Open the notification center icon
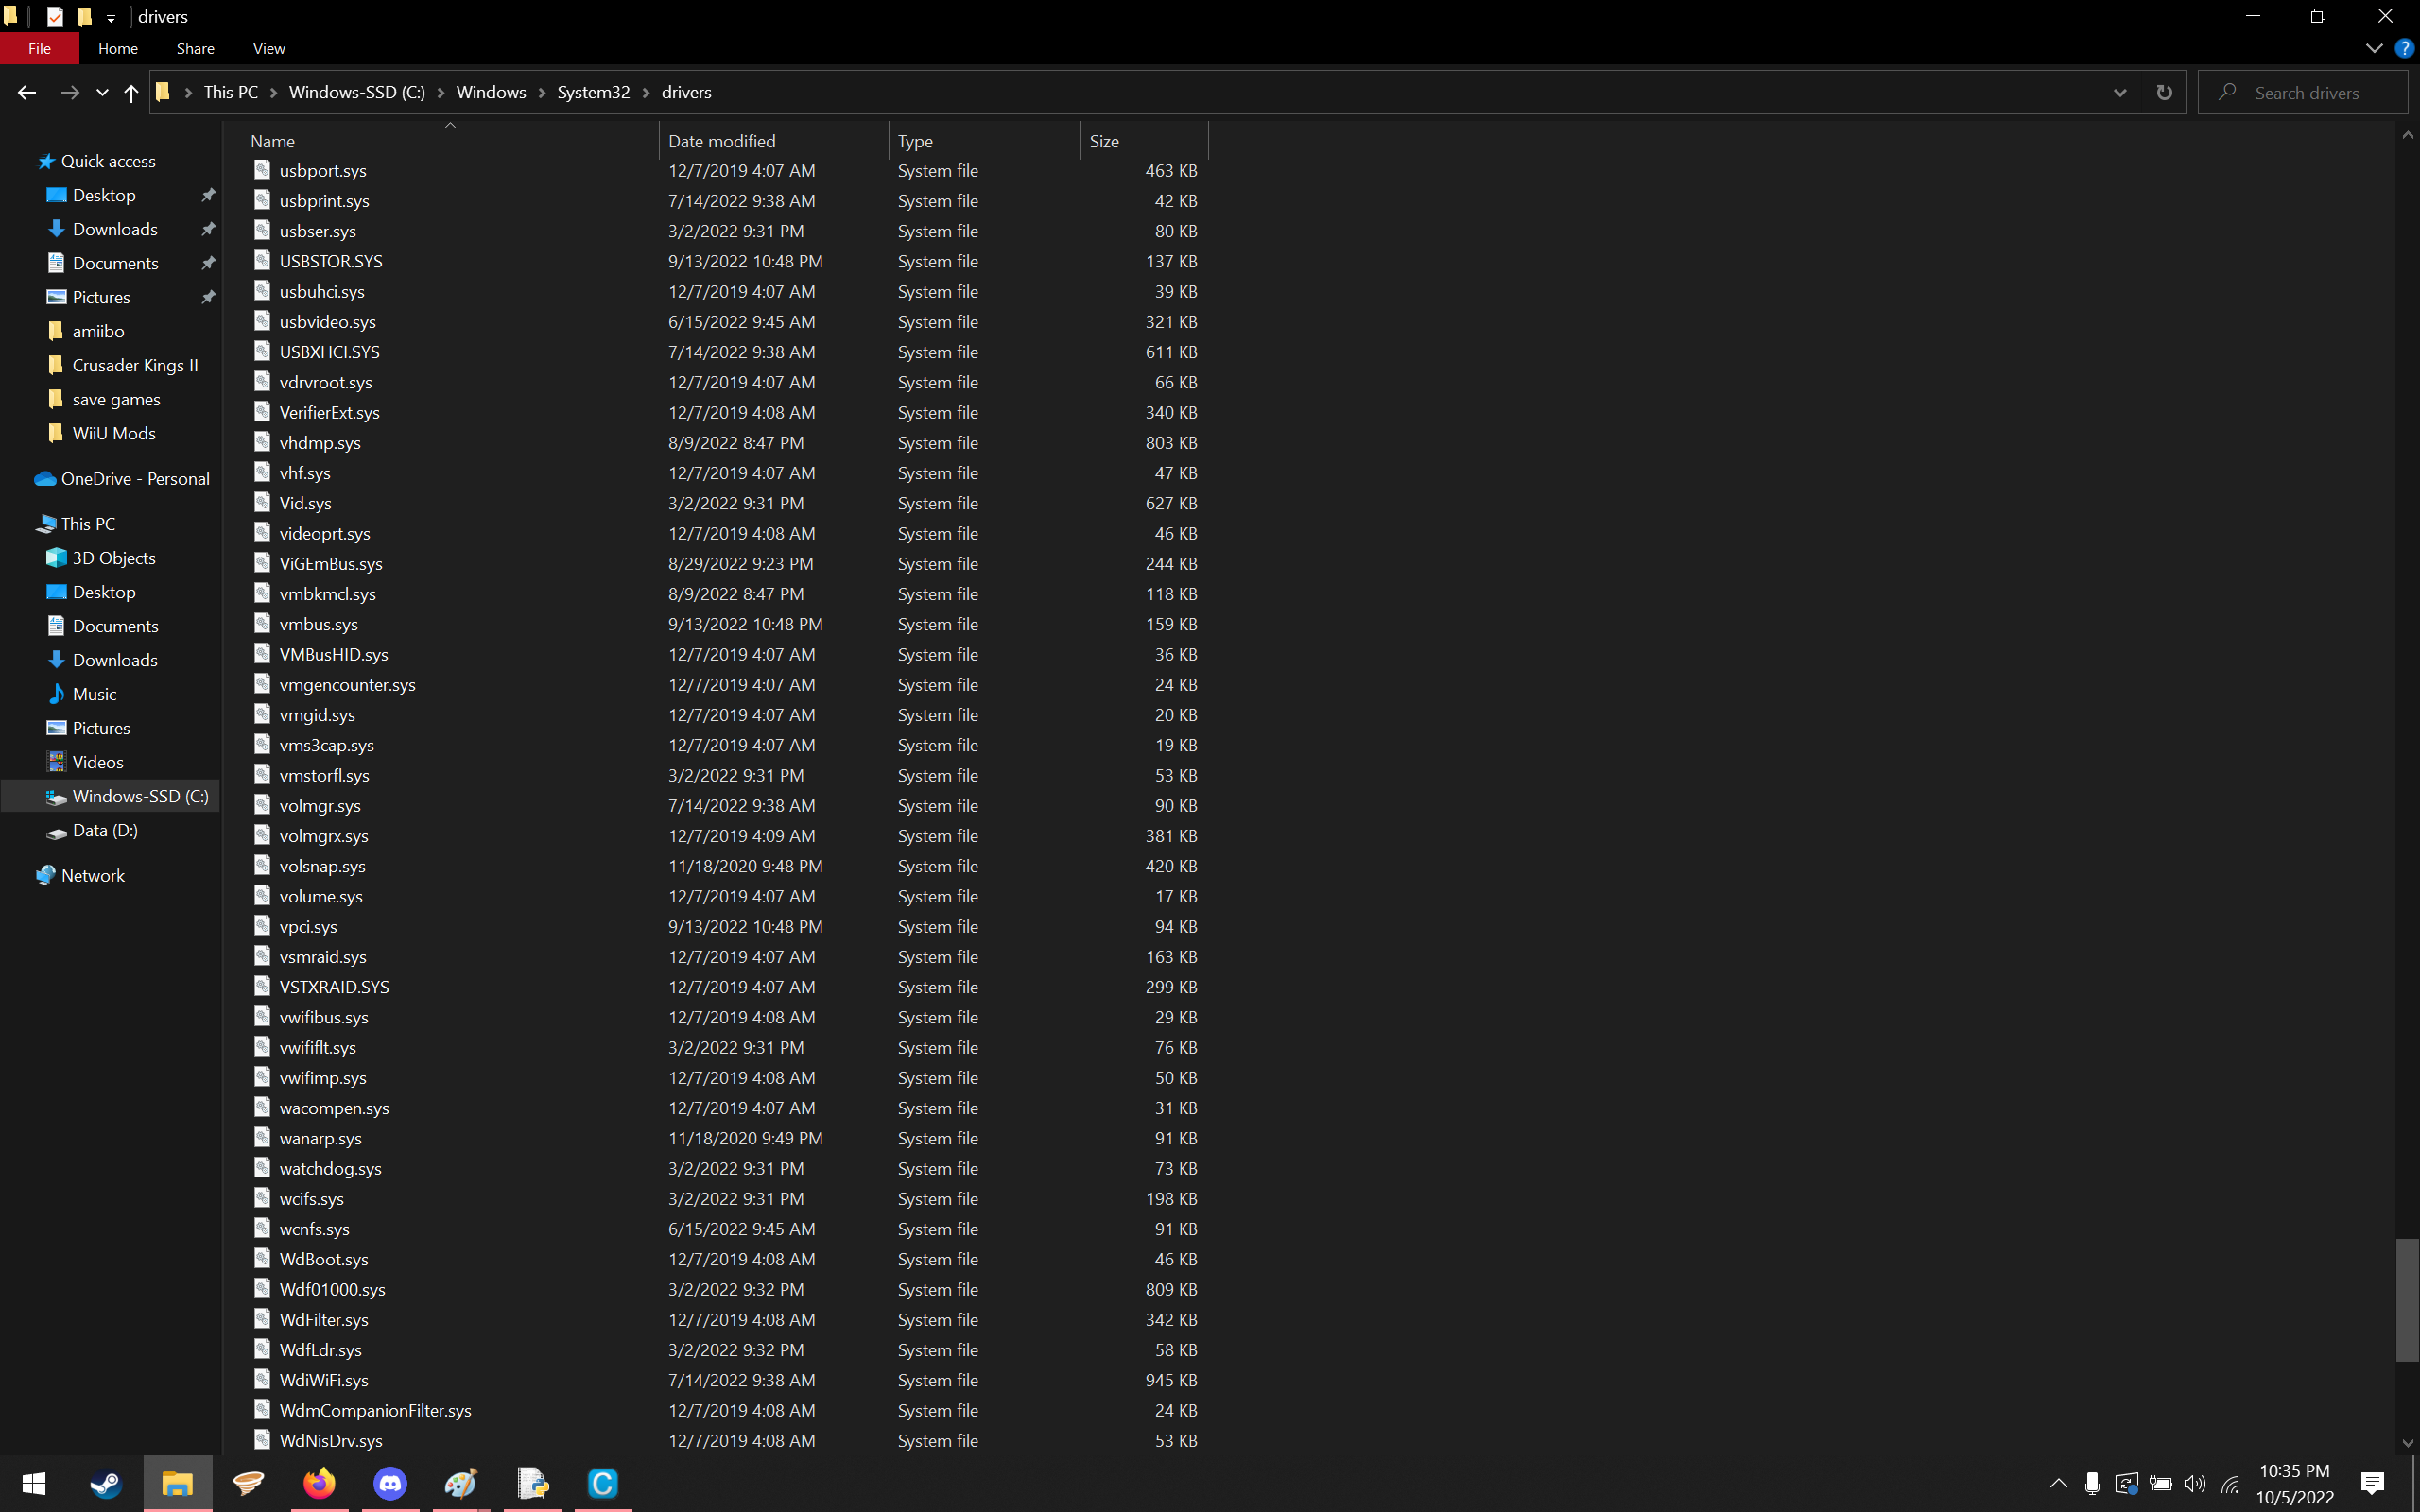This screenshot has height=1512, width=2420. click(x=2372, y=1484)
